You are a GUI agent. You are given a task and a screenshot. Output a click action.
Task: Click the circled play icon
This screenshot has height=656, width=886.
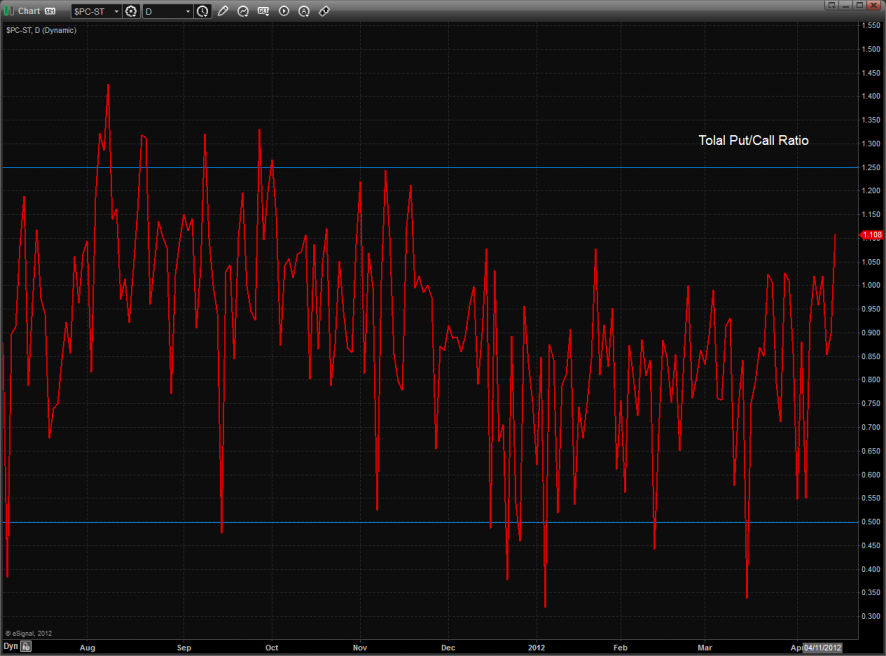(x=284, y=11)
